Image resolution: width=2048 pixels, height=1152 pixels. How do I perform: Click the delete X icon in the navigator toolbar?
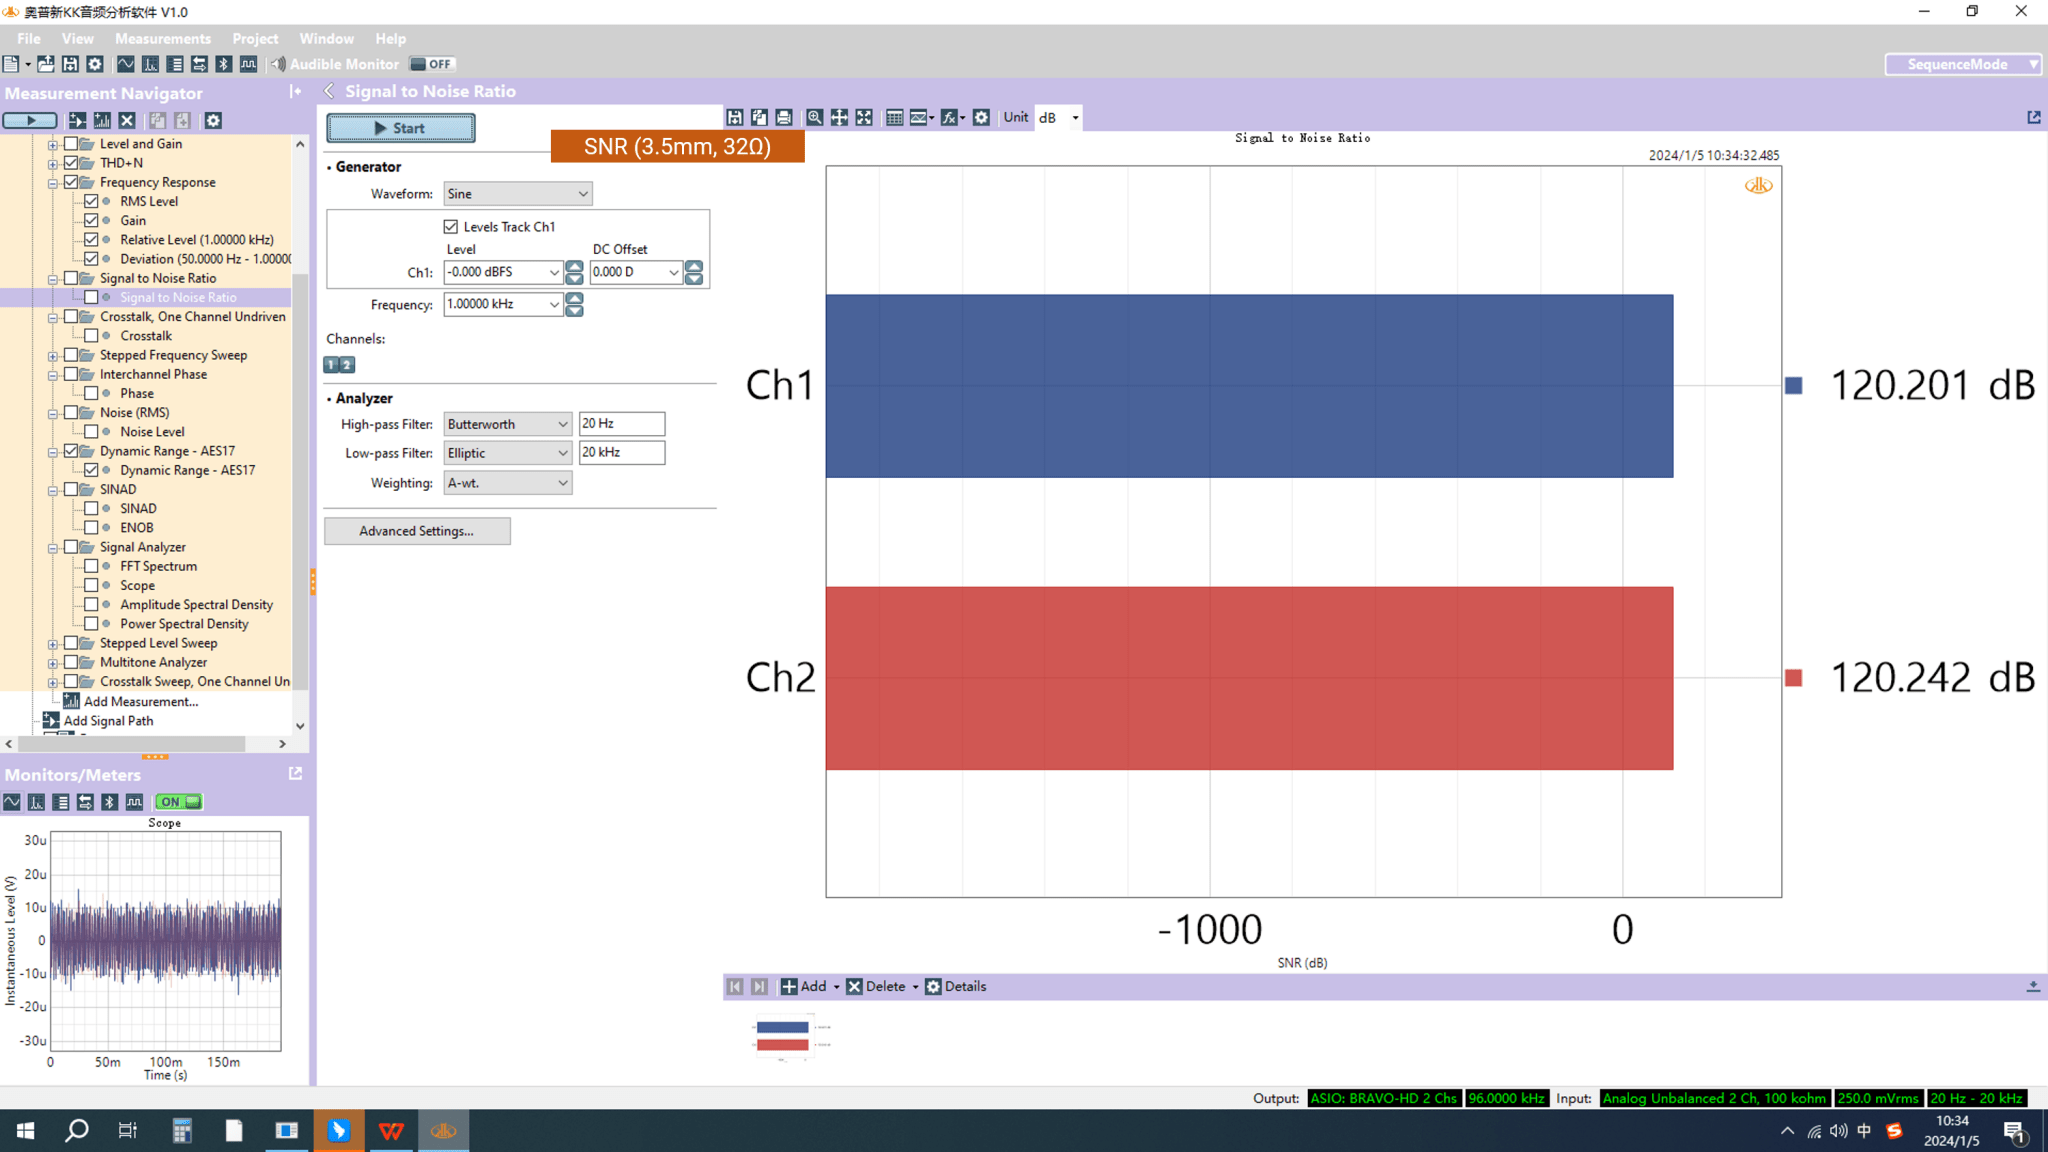pyautogui.click(x=127, y=120)
